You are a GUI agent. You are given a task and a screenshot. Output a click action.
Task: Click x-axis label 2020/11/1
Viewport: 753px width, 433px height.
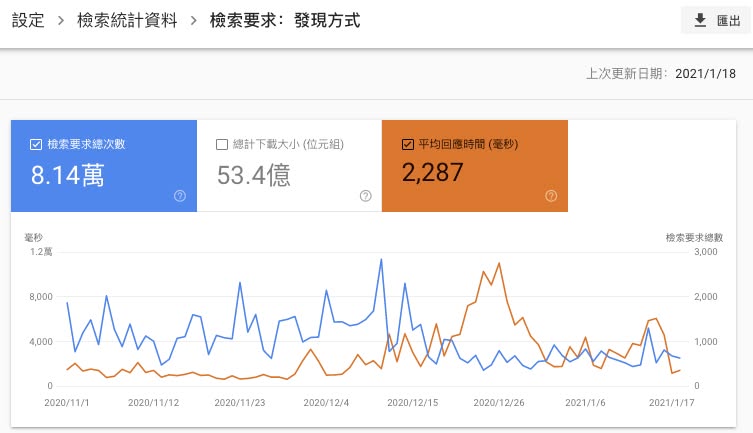(67, 402)
